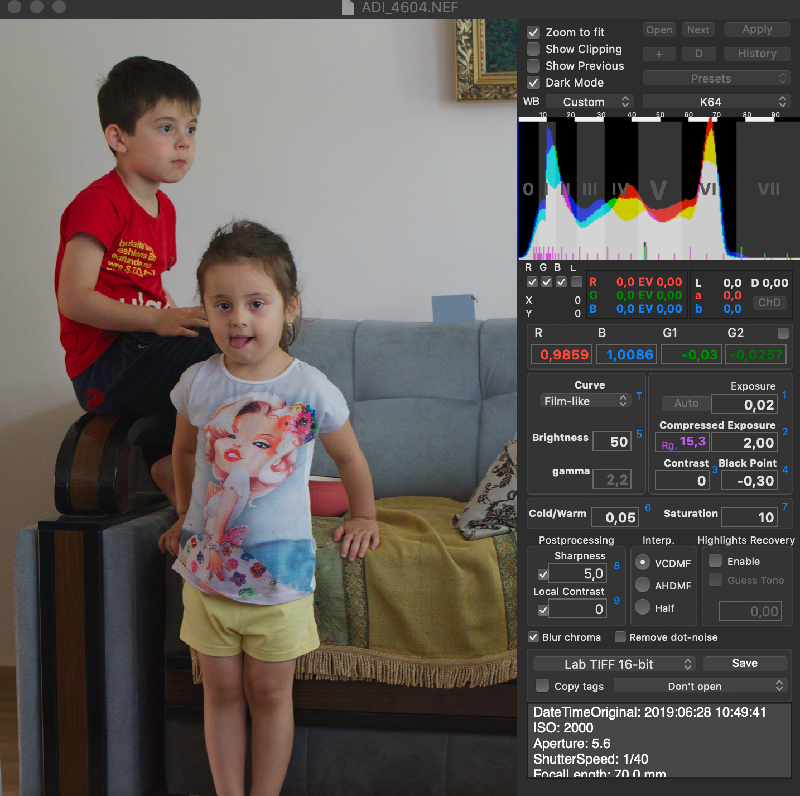Toggle the L channel checkbox
Image resolution: width=800 pixels, height=796 pixels.
[x=577, y=282]
